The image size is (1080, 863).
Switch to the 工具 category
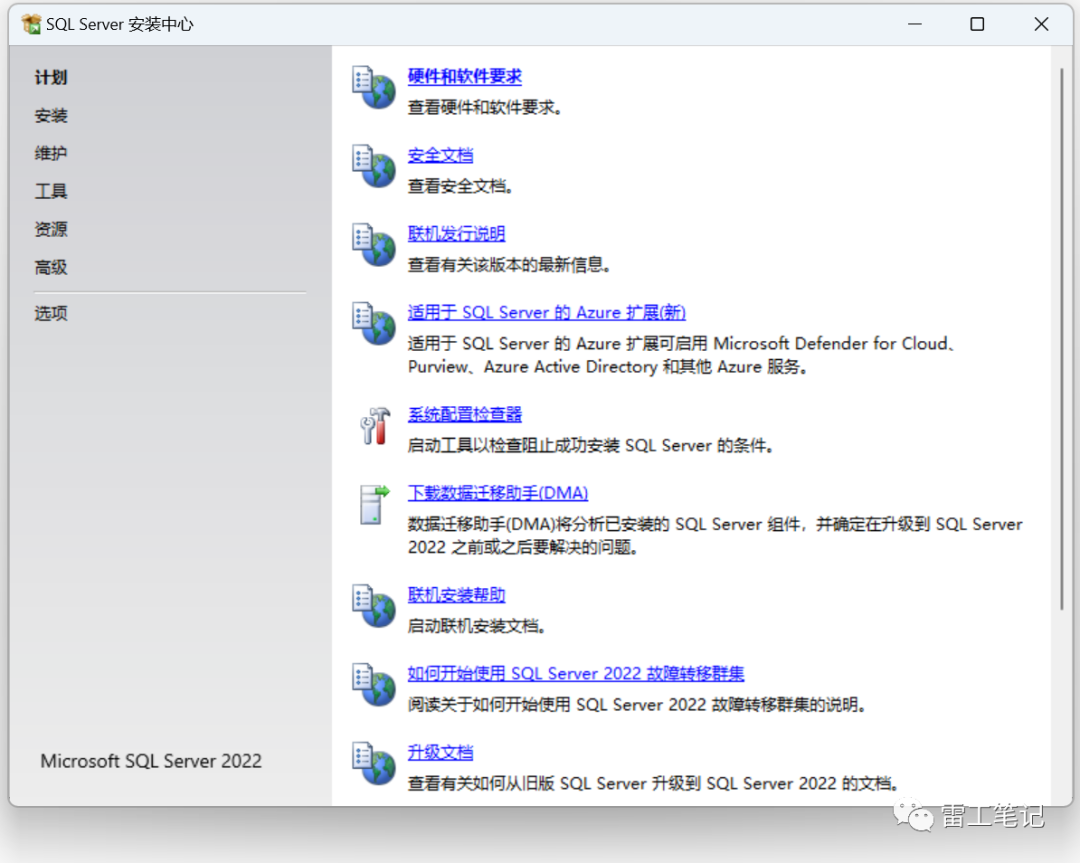pyautogui.click(x=51, y=191)
